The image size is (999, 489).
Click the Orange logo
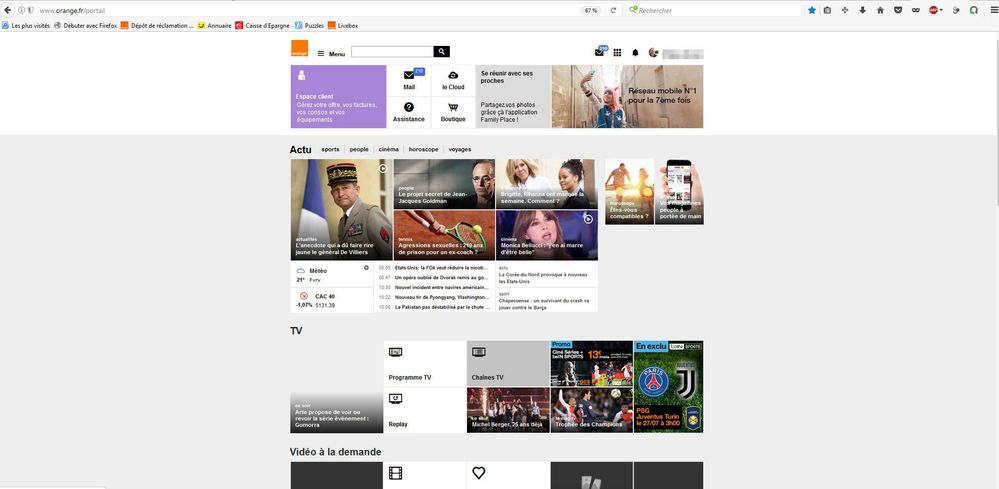(x=299, y=48)
